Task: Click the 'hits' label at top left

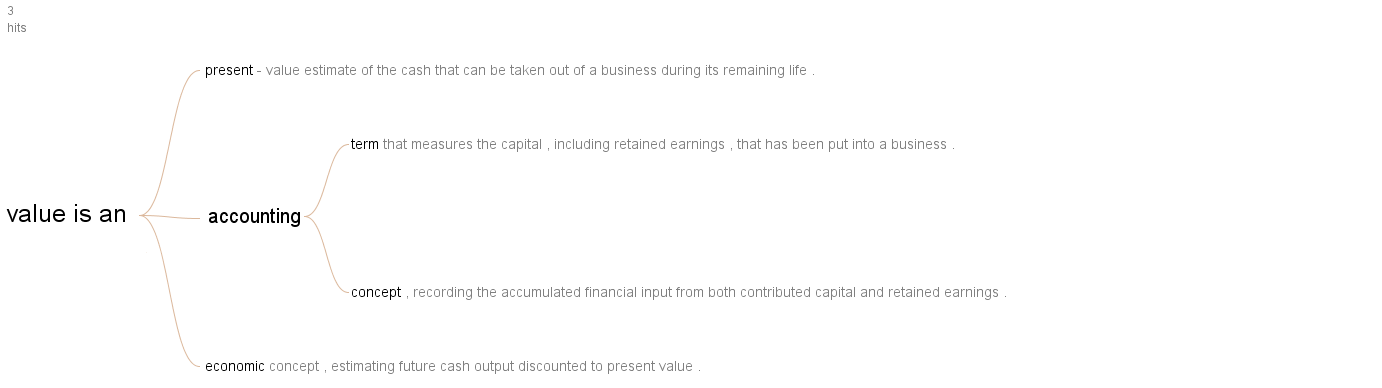Action: coord(17,28)
